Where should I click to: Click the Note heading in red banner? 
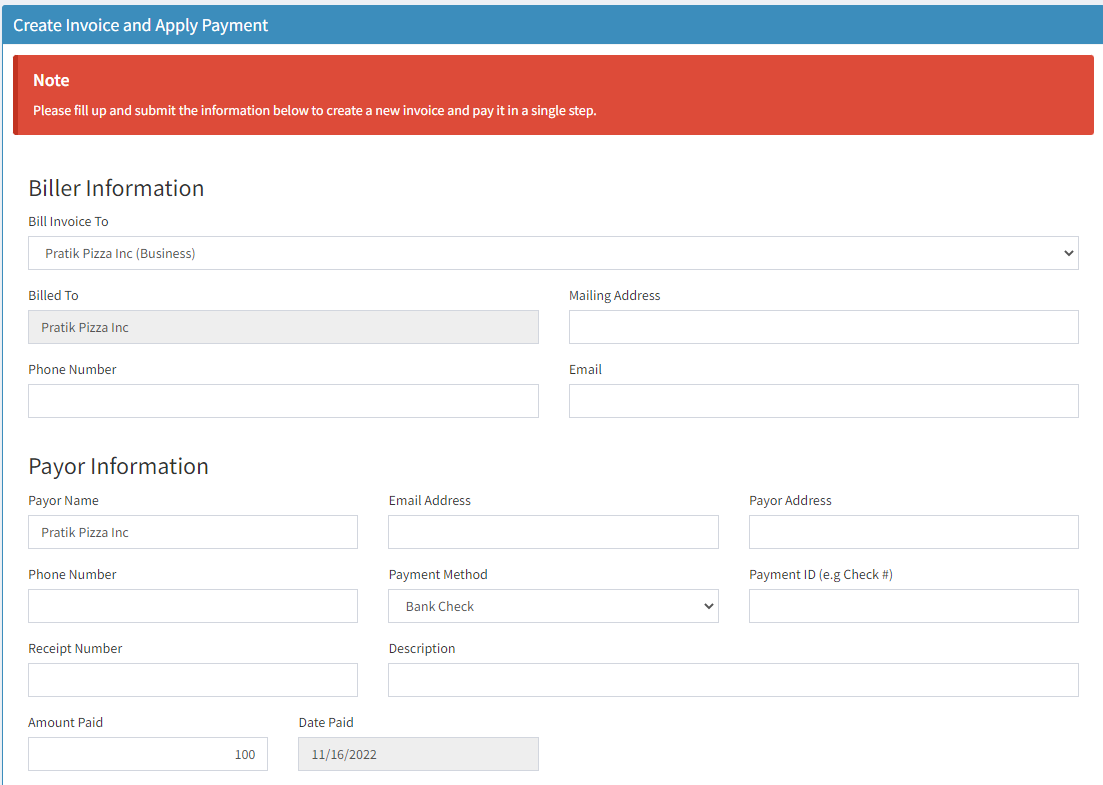point(51,80)
